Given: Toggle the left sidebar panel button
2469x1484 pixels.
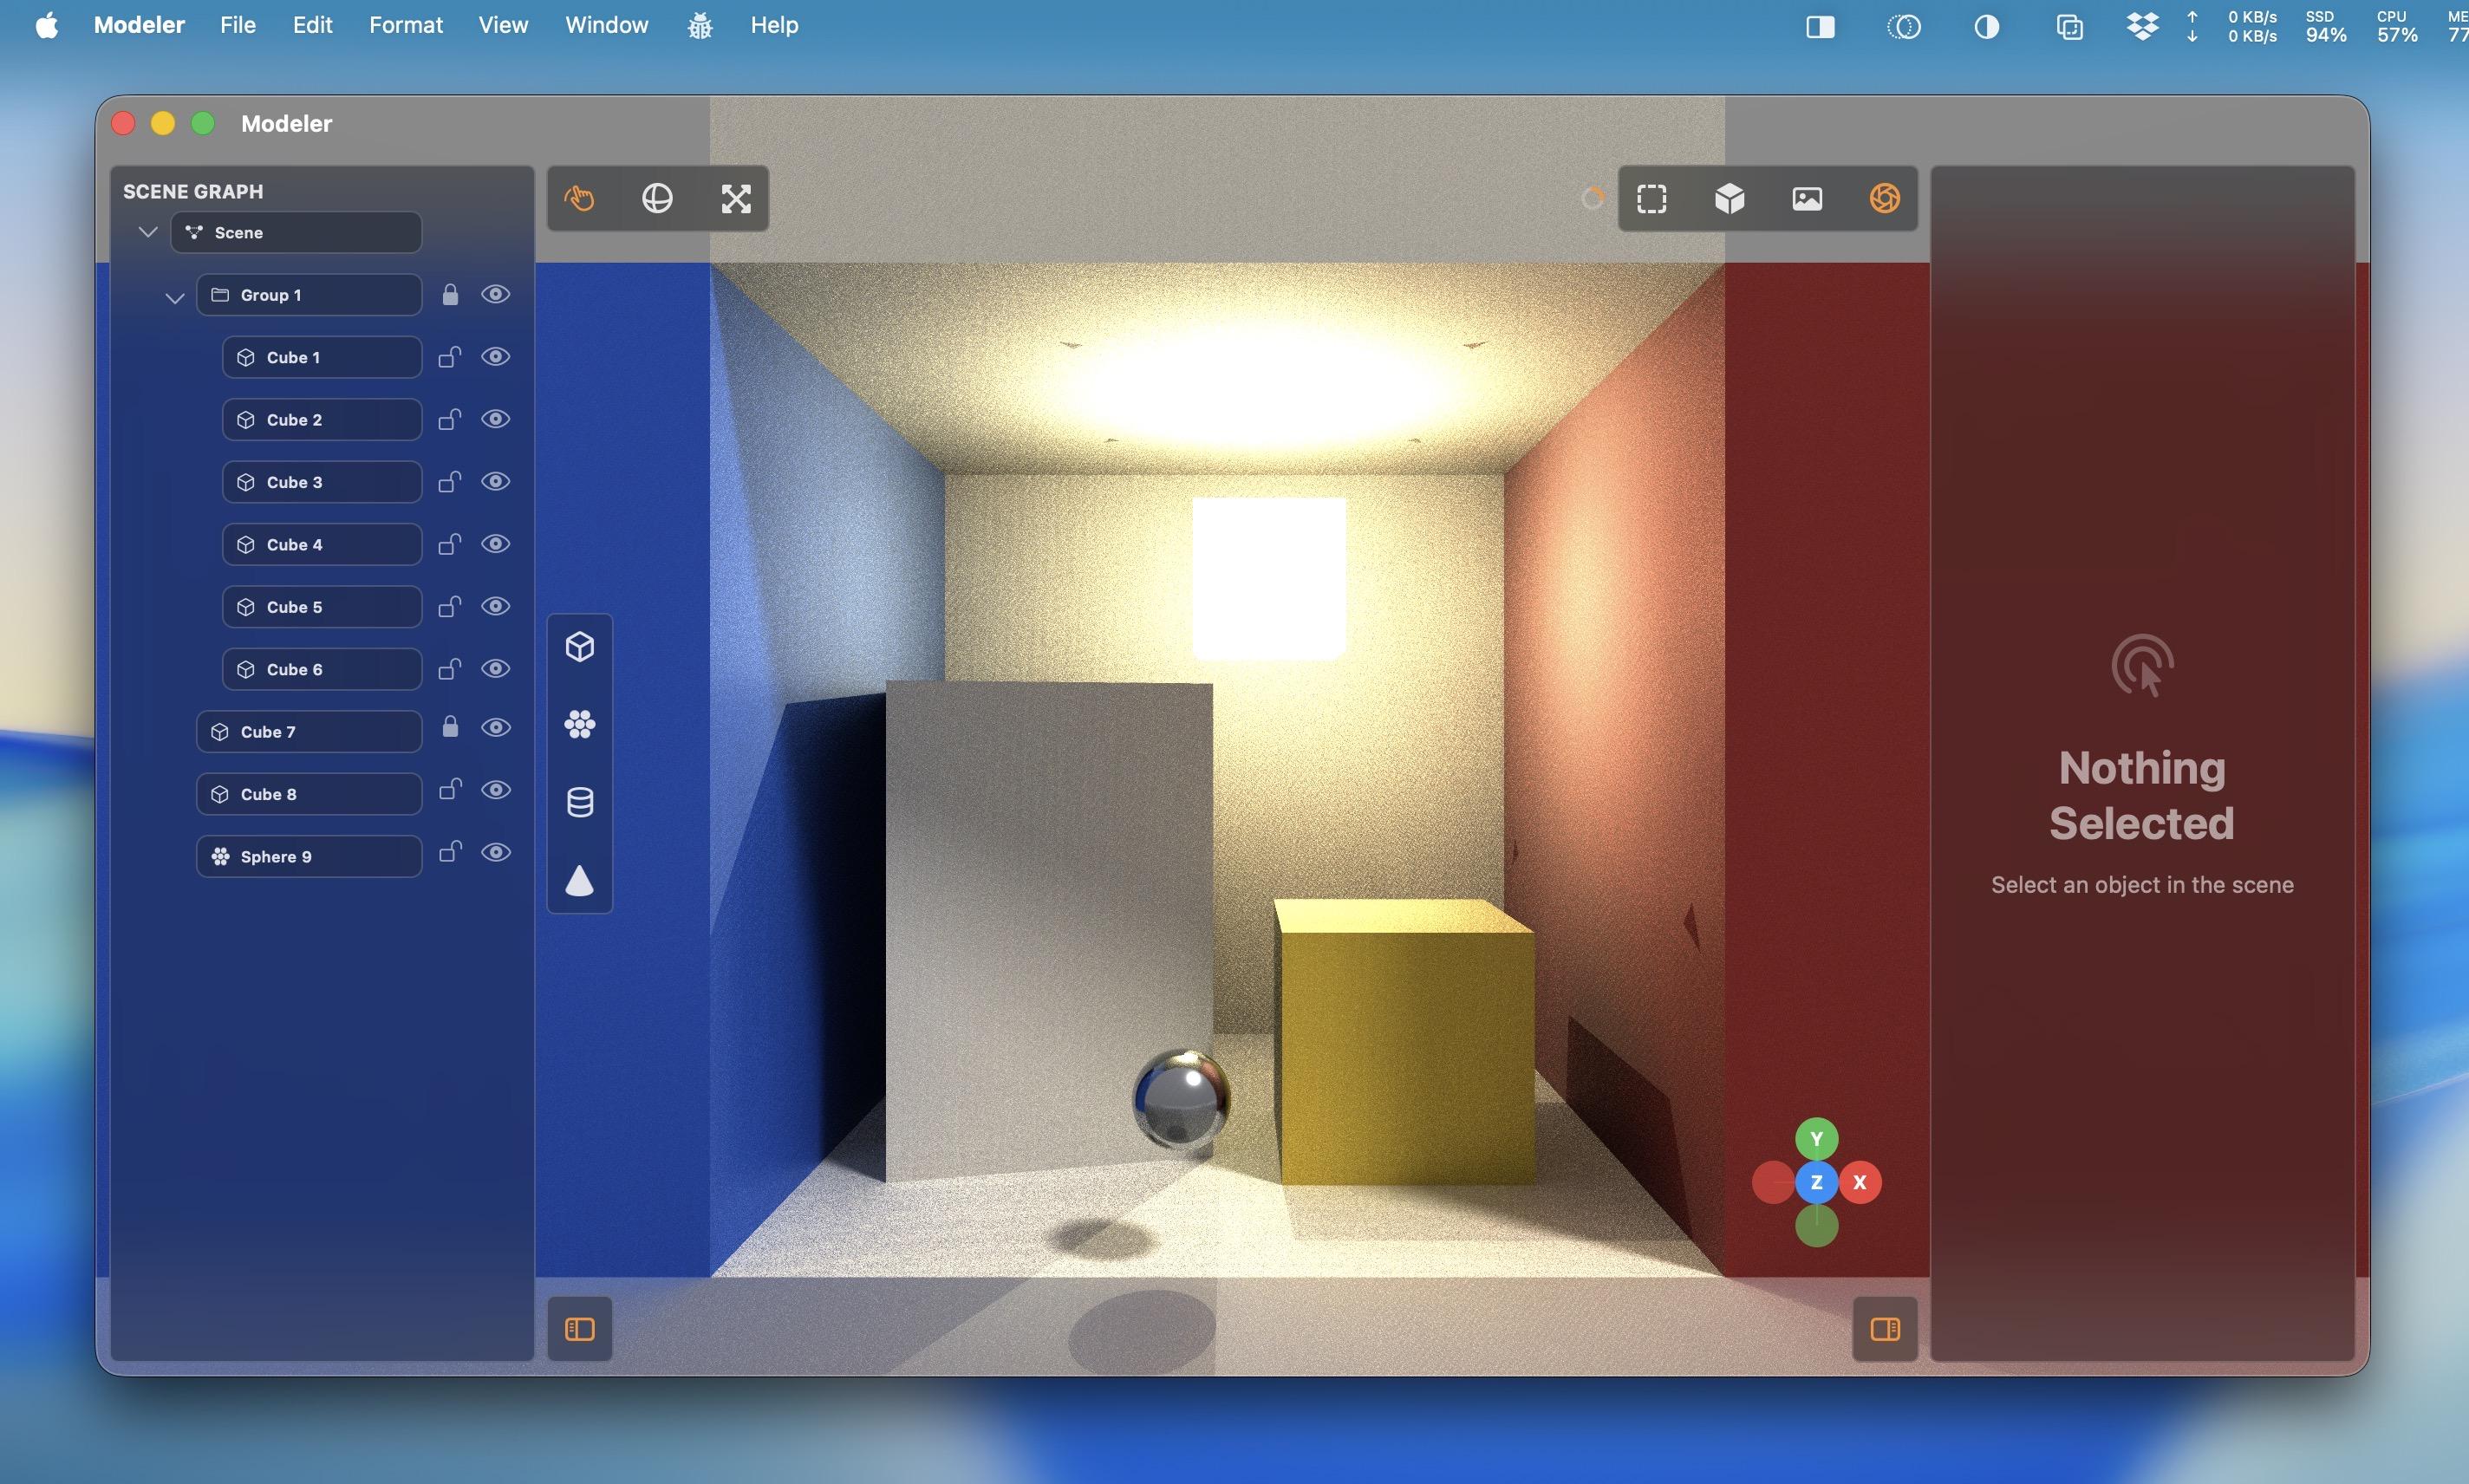Looking at the screenshot, I should pos(580,1329).
